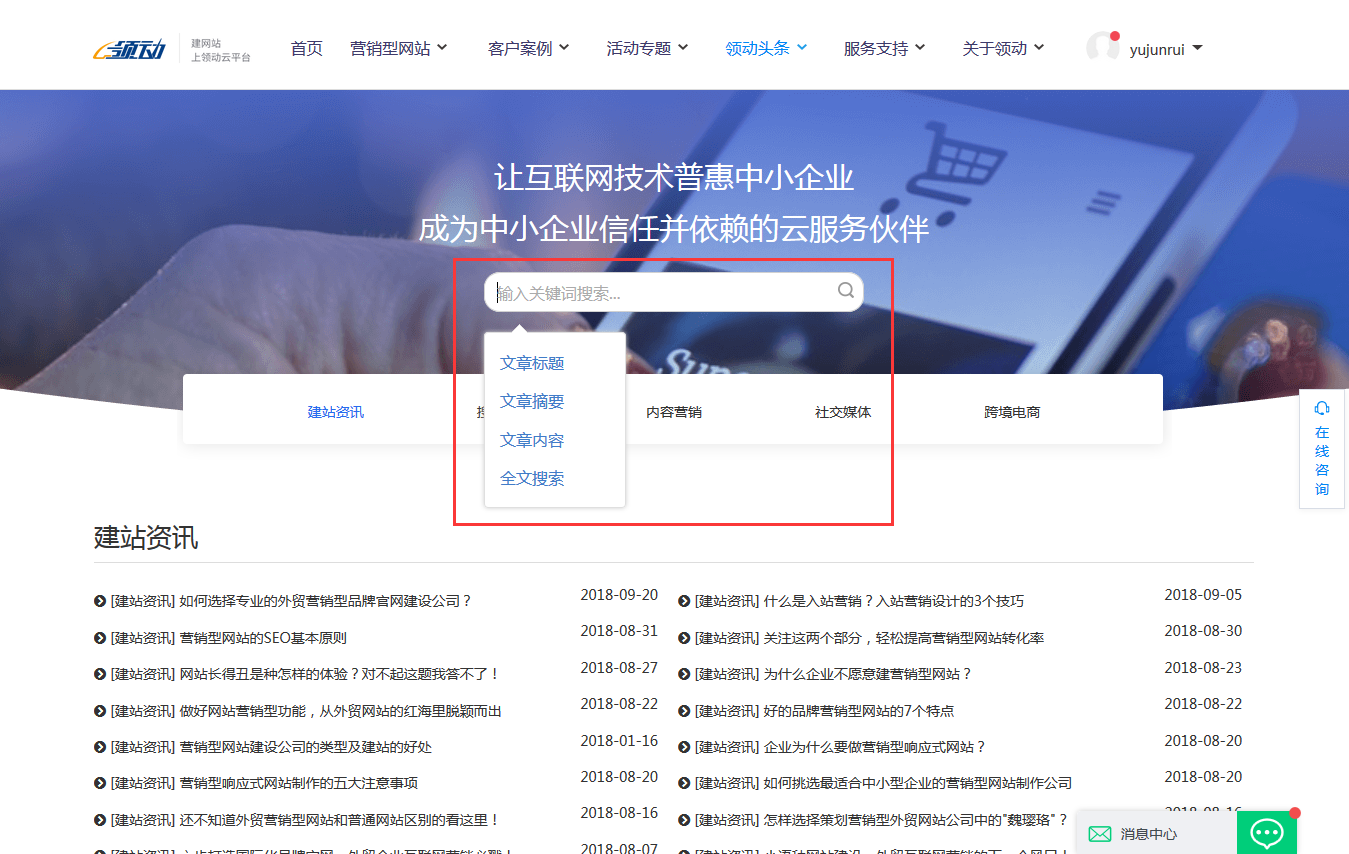Click the magnifier icon in the search box
1349x854 pixels.
[x=845, y=291]
